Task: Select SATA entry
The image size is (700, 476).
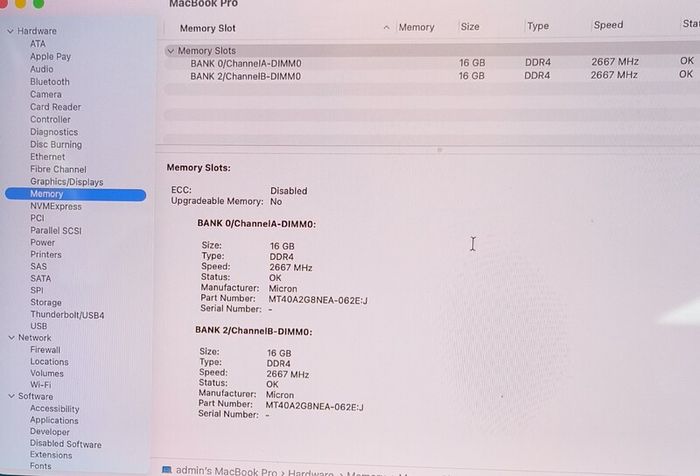Action: click(41, 278)
